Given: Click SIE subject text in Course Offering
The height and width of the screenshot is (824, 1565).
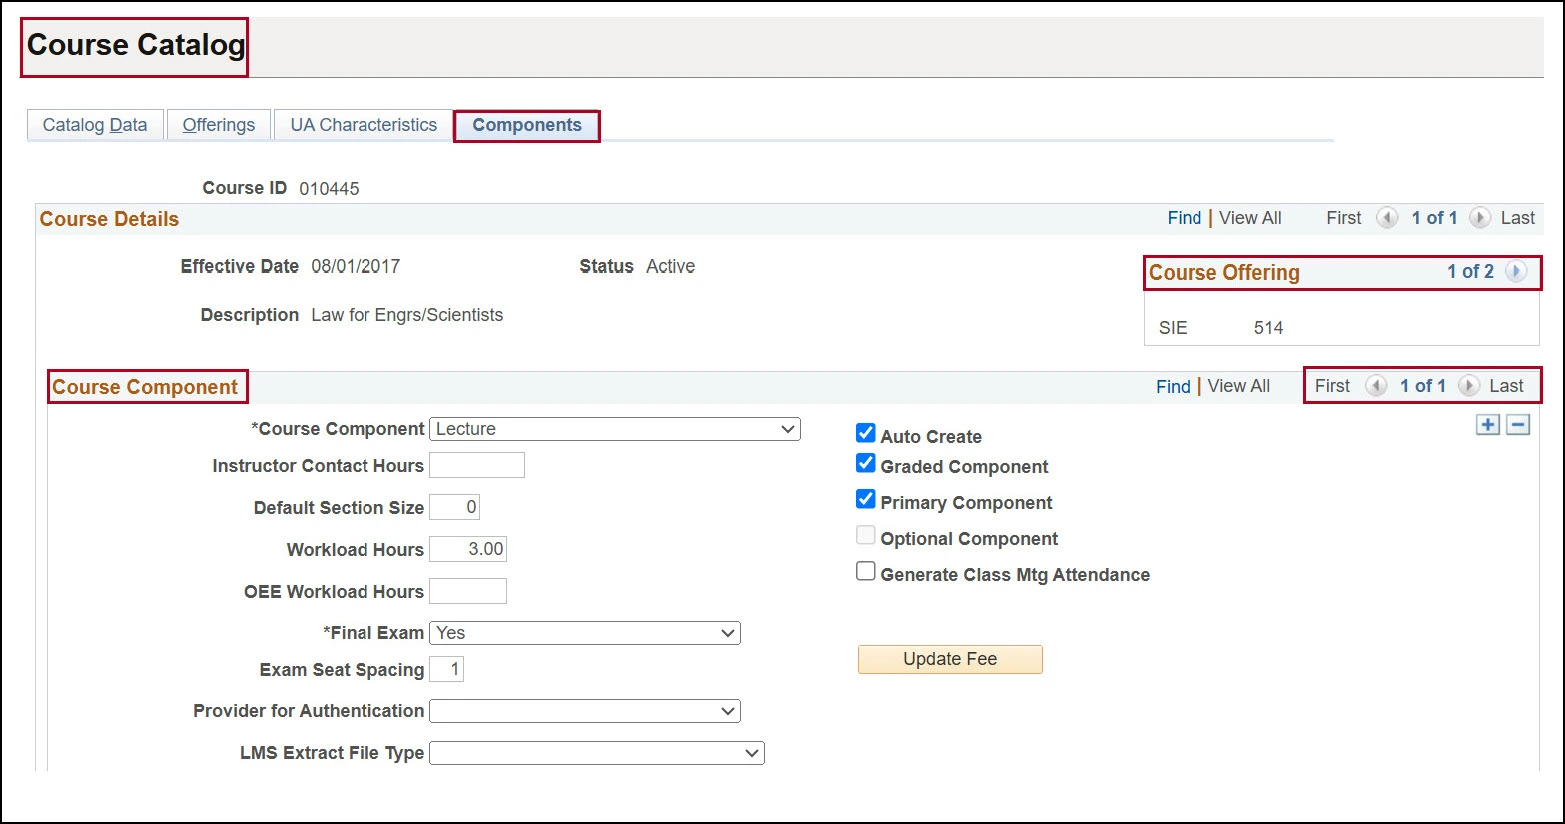Looking at the screenshot, I should click(x=1173, y=328).
